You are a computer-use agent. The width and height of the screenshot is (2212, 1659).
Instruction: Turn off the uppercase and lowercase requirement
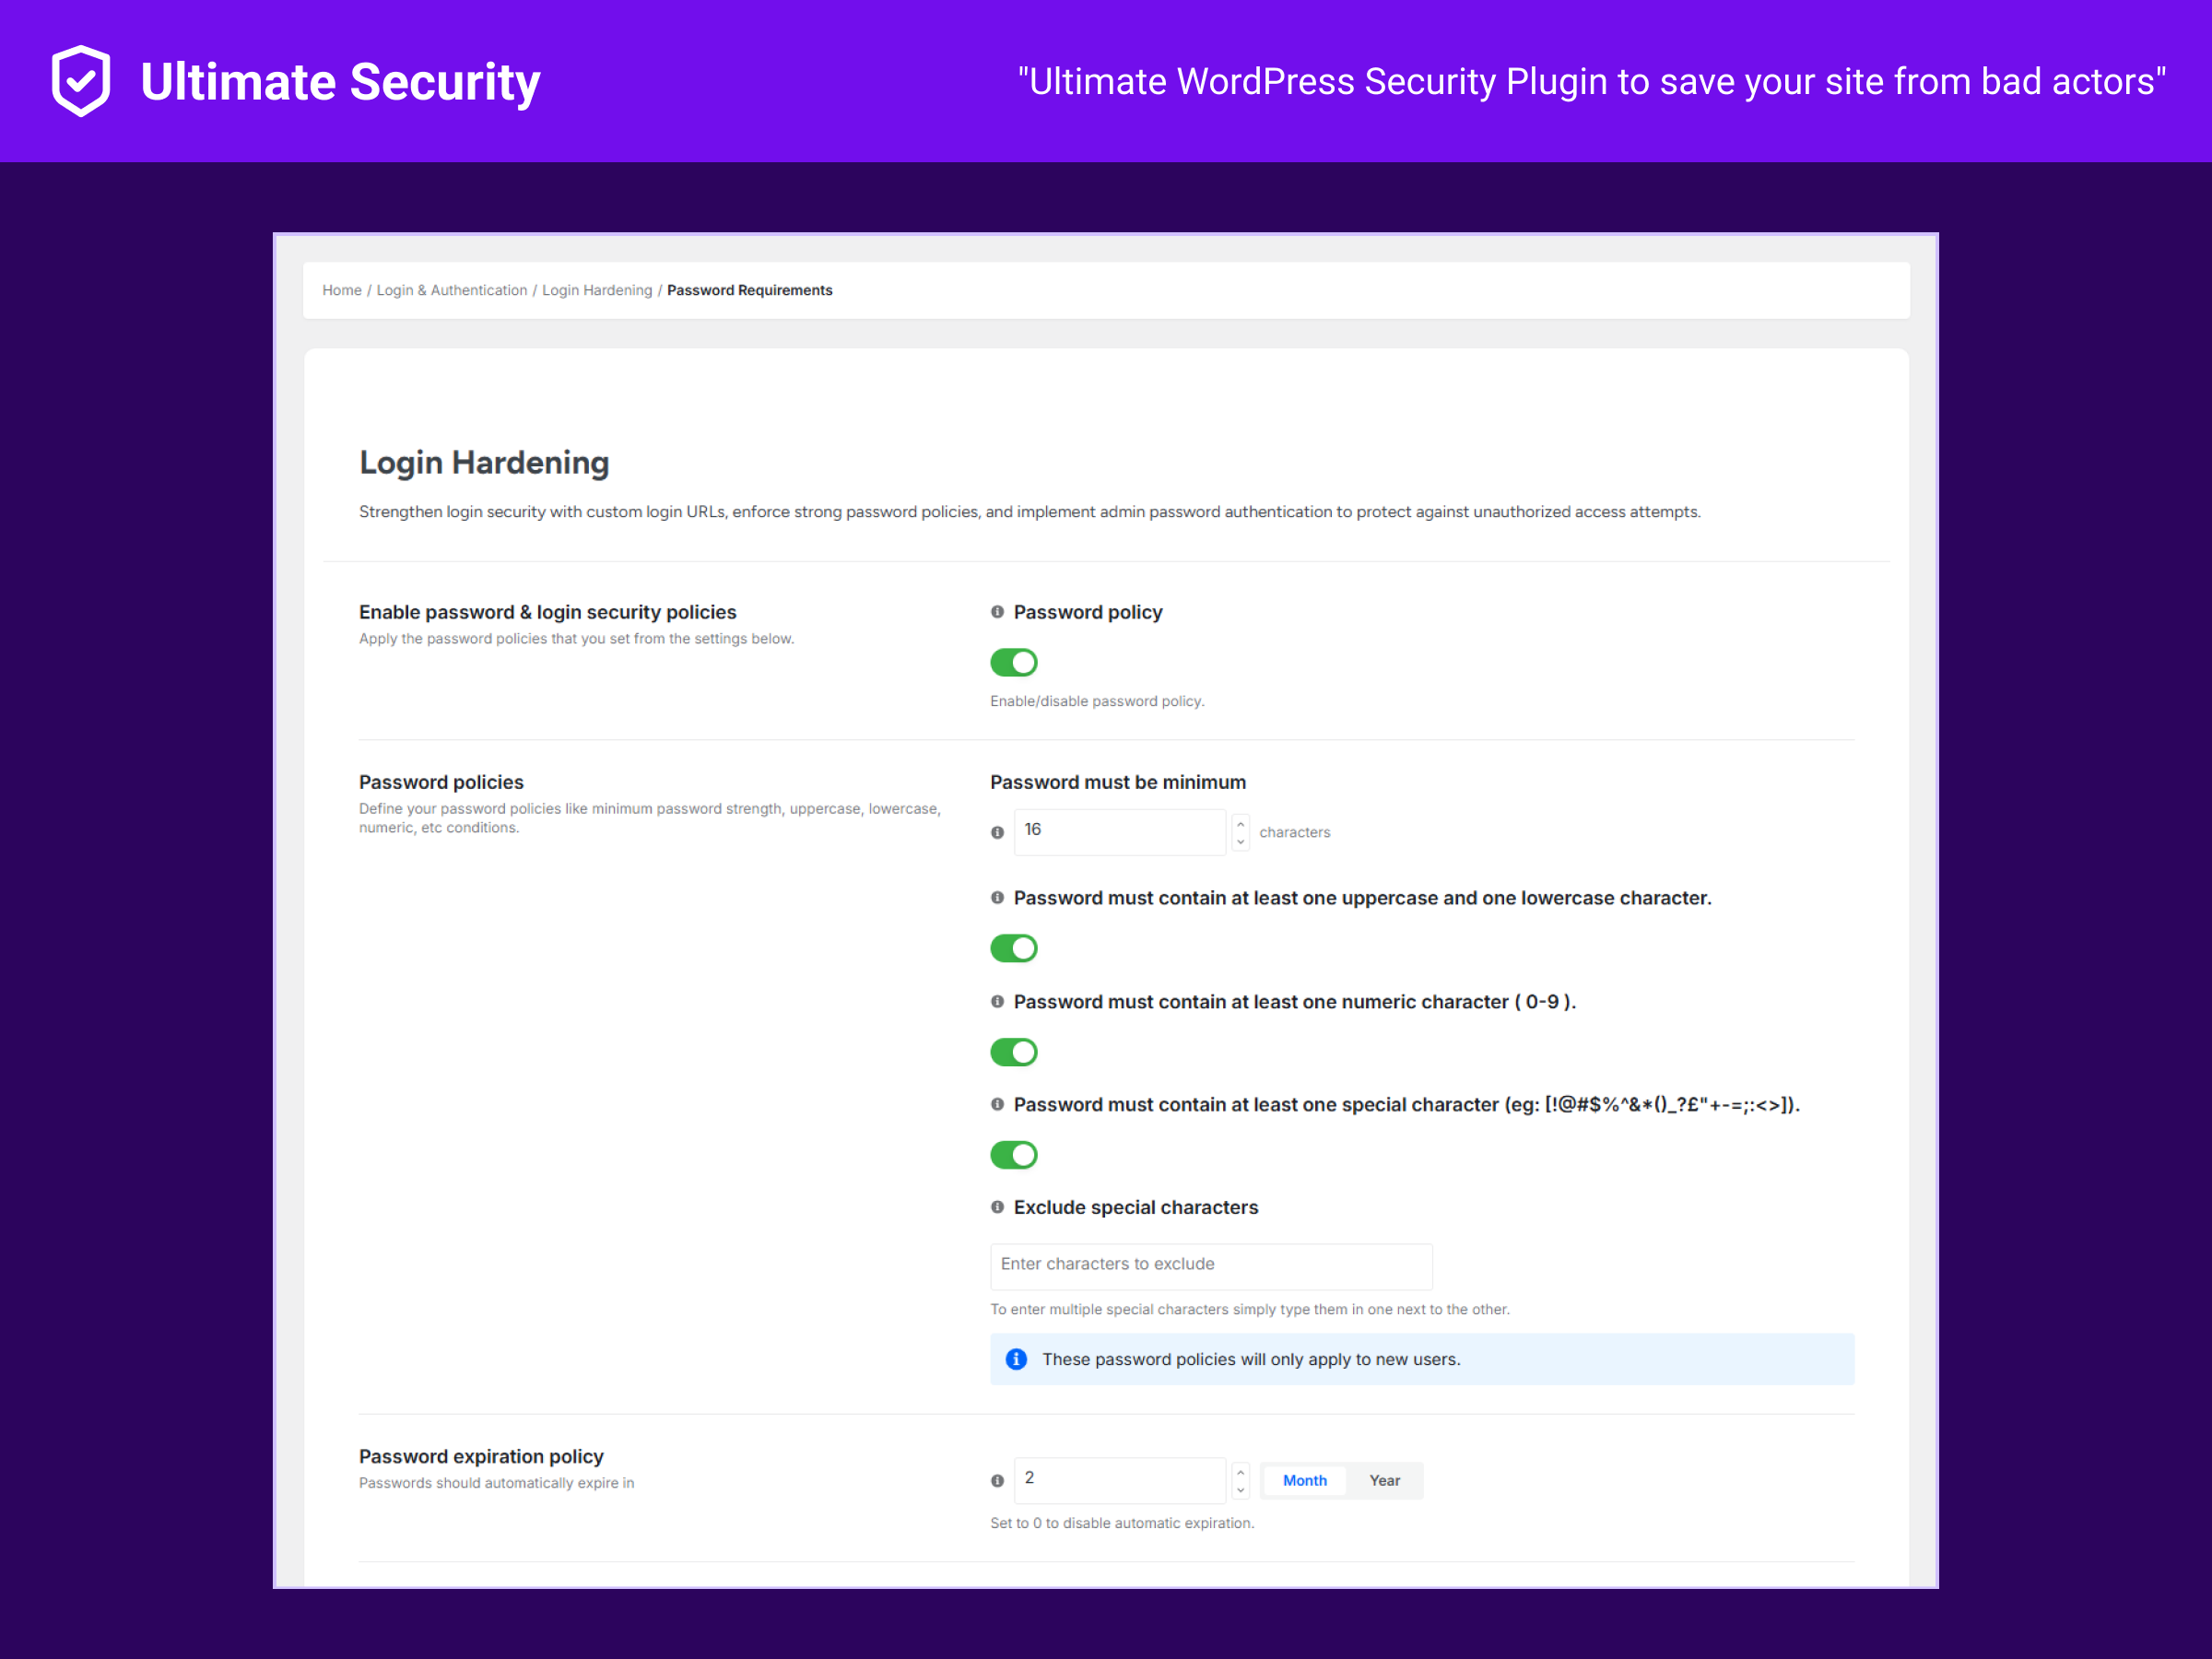(x=1014, y=948)
